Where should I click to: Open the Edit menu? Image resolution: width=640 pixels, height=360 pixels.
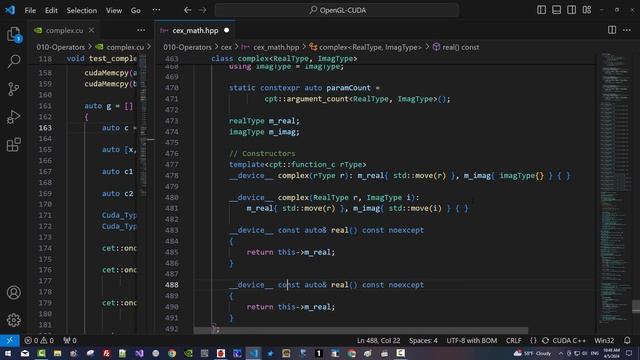[51, 10]
